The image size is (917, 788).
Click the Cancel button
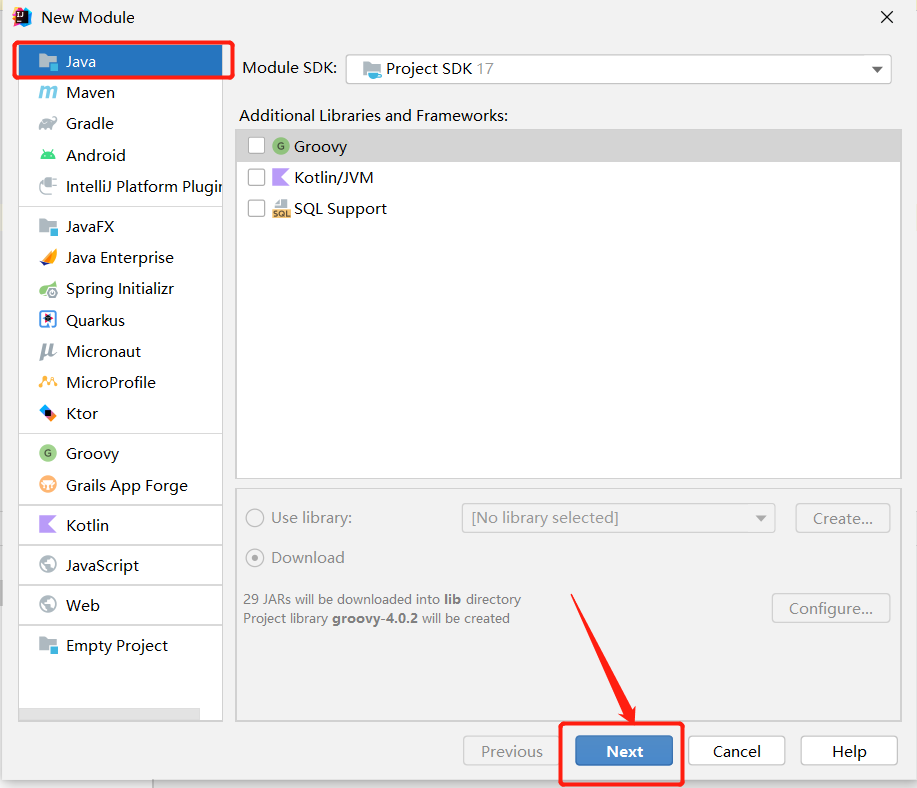[x=736, y=751]
